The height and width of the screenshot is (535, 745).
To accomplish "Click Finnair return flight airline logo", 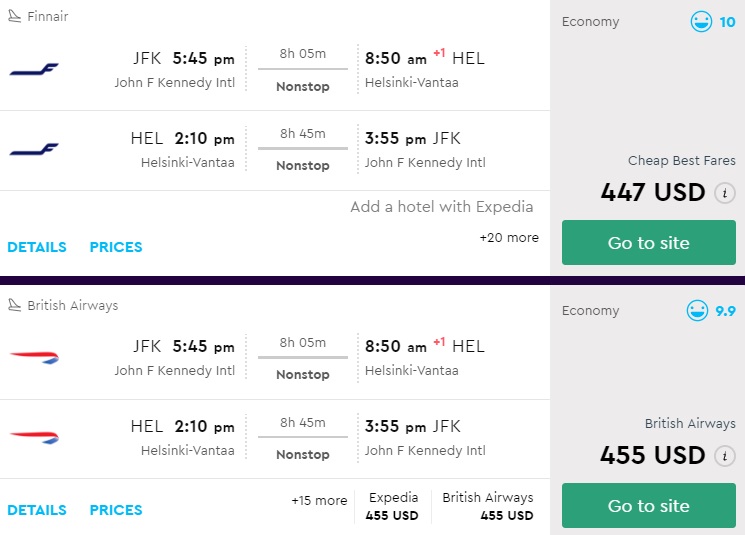I will pos(34,149).
